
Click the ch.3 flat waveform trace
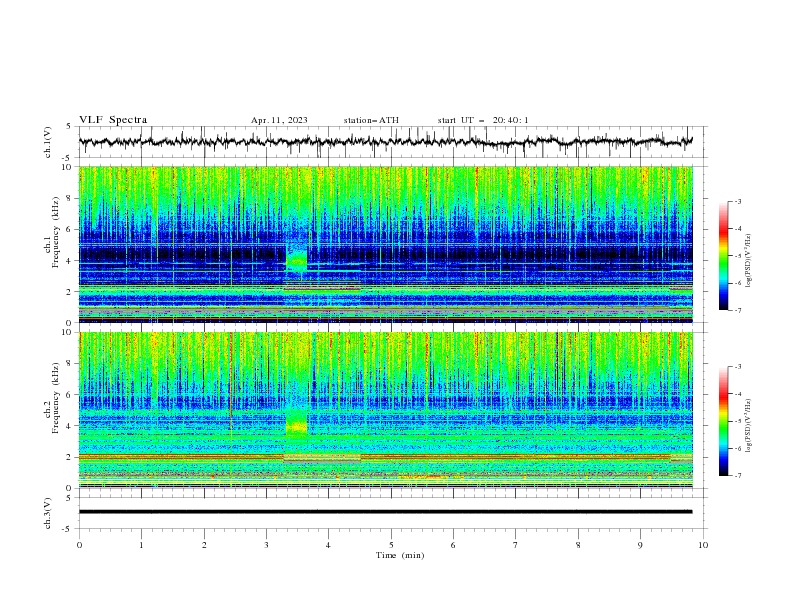pyautogui.click(x=385, y=512)
